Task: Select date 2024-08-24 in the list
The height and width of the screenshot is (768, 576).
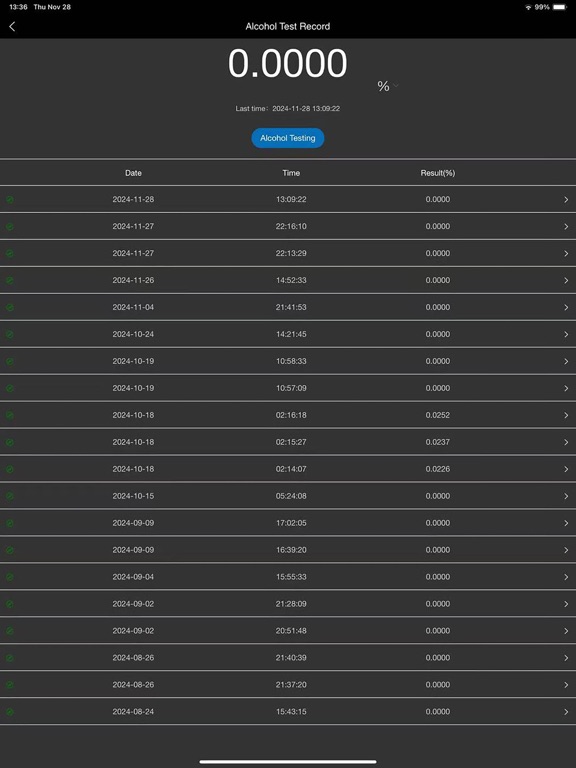Action: [x=133, y=711]
